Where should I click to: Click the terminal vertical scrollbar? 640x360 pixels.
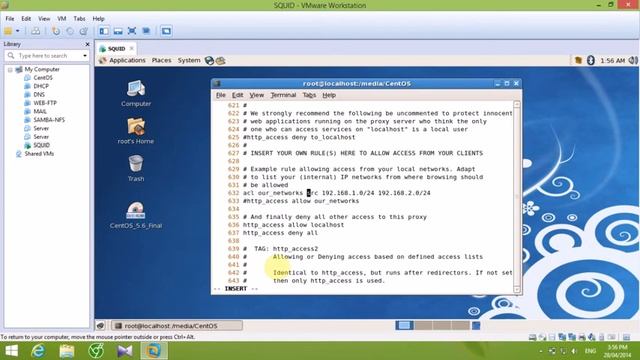[517, 197]
